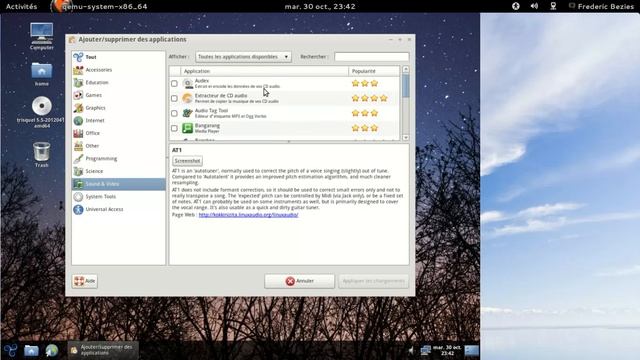The width and height of the screenshot is (640, 360).
Task: Open the accessibility icon in top bar
Action: pos(516,6)
